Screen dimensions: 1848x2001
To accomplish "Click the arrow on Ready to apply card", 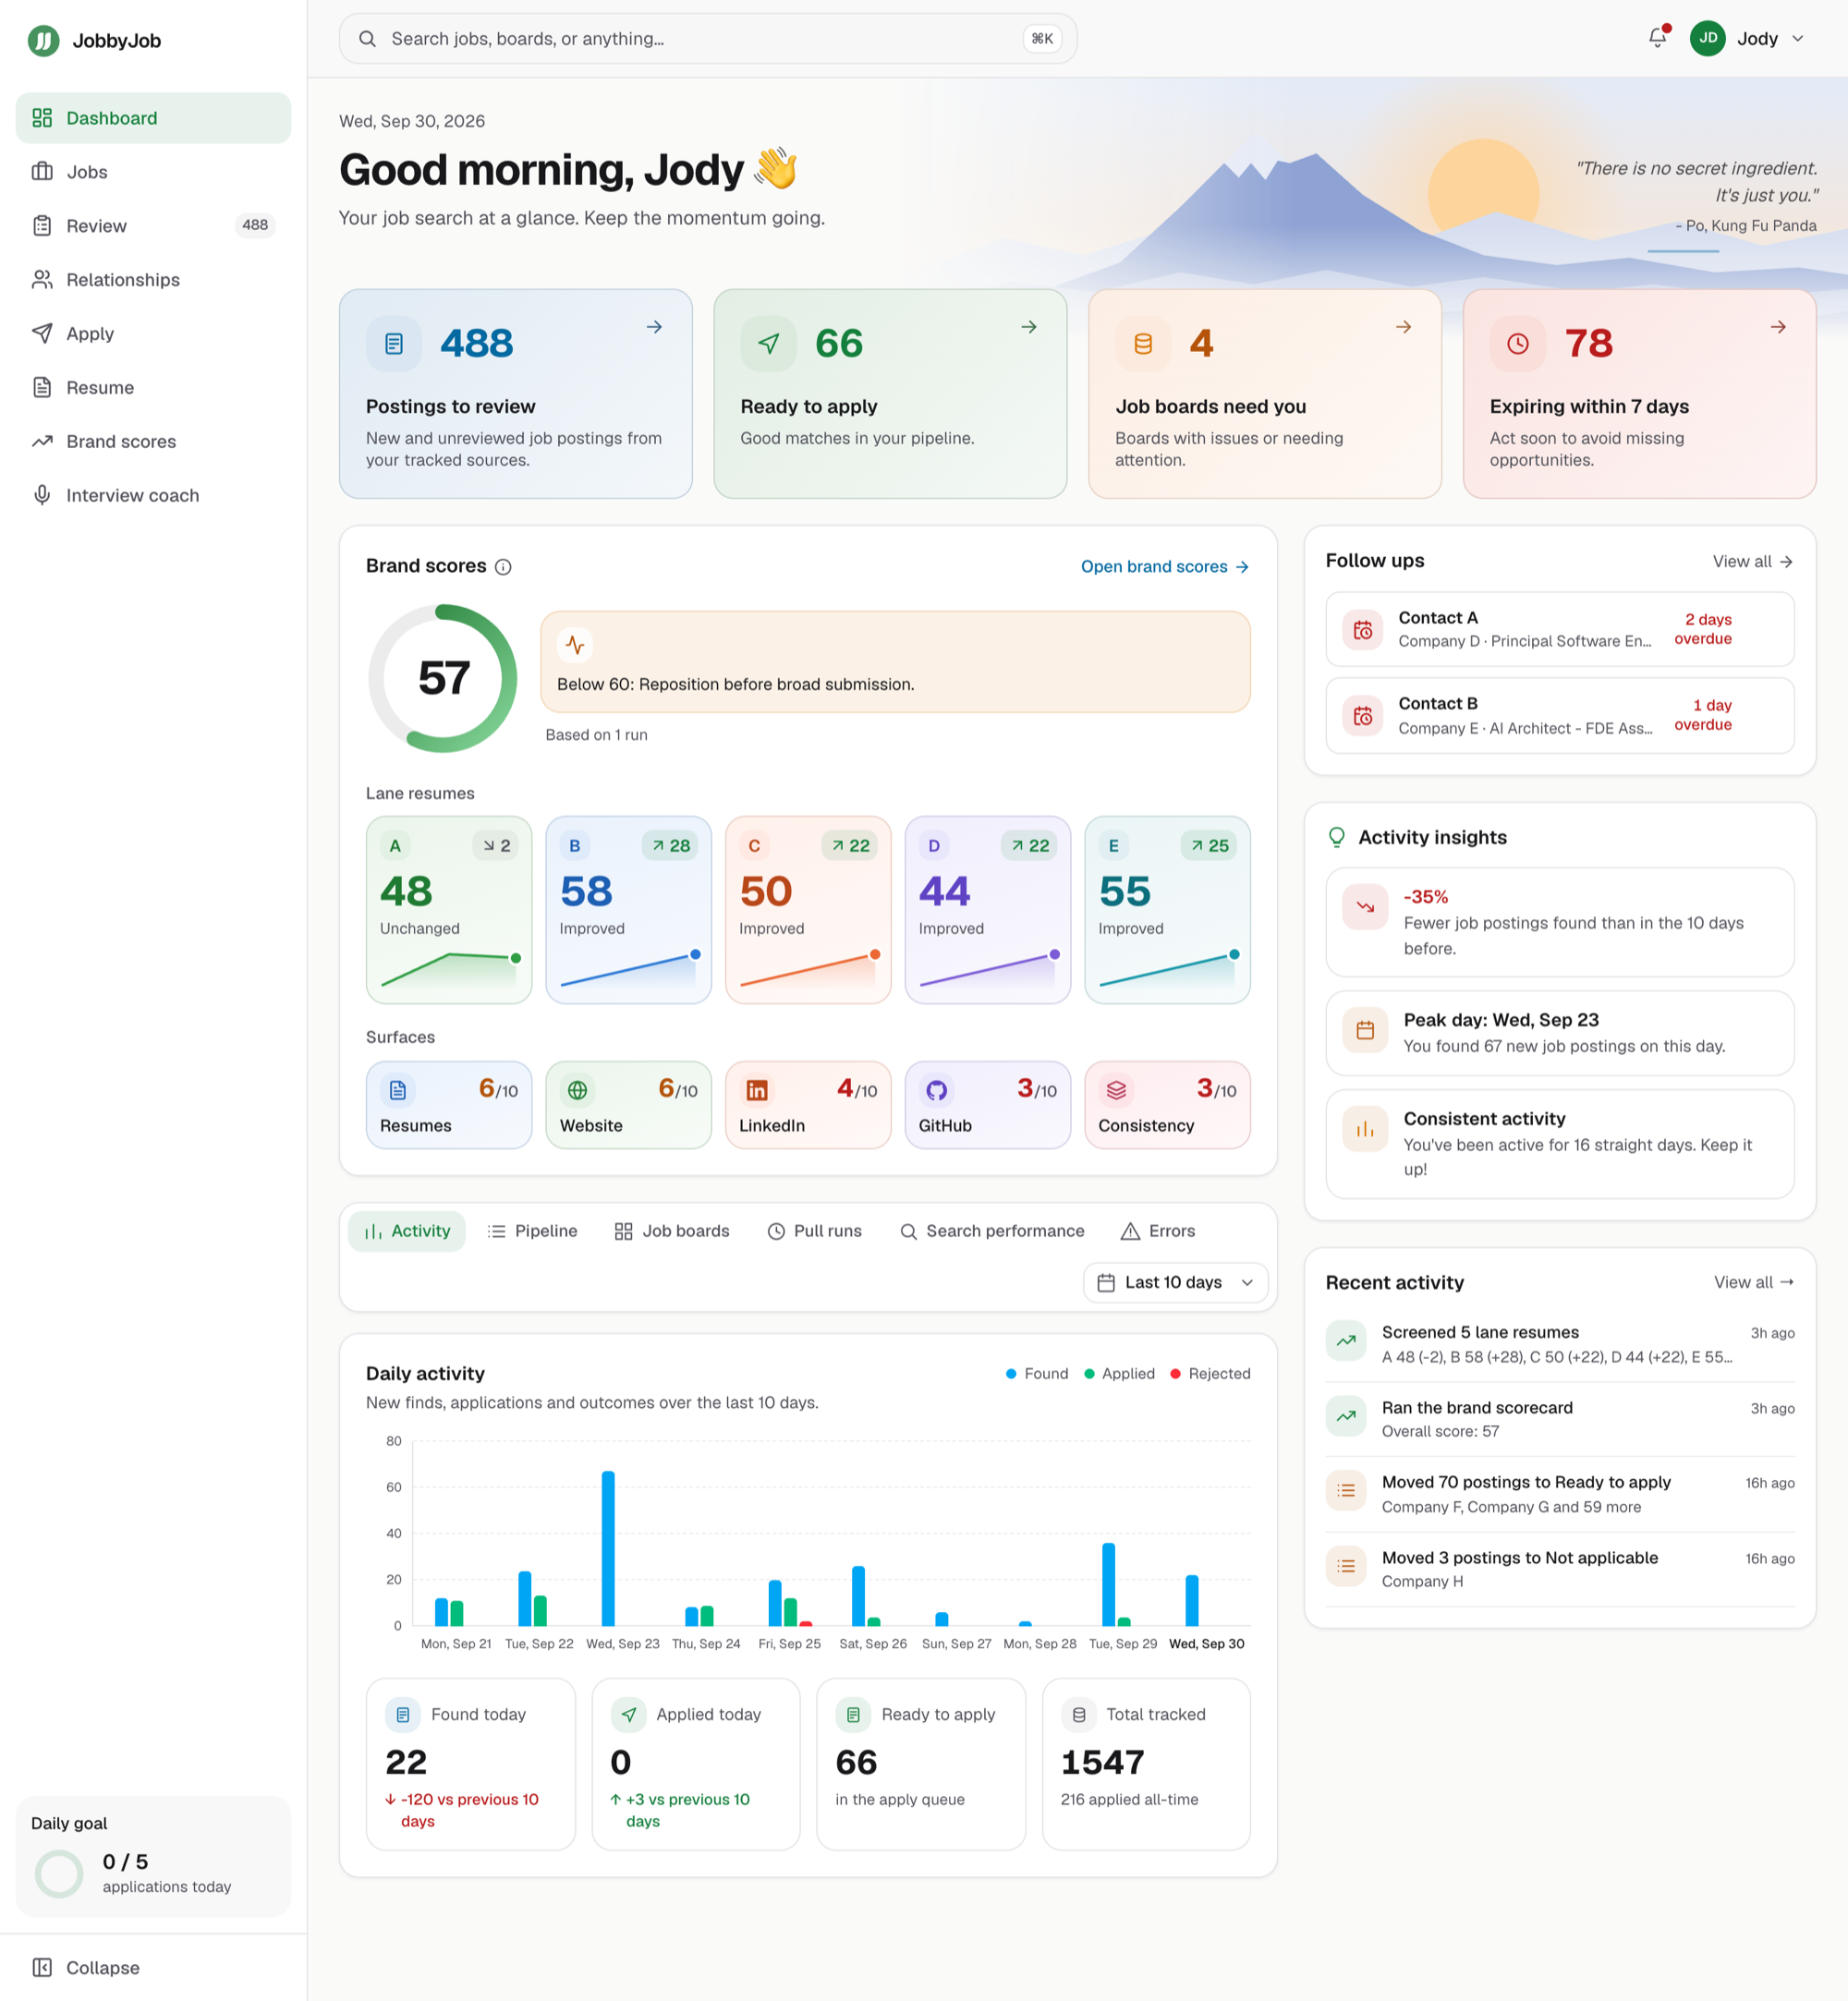I will [1028, 327].
